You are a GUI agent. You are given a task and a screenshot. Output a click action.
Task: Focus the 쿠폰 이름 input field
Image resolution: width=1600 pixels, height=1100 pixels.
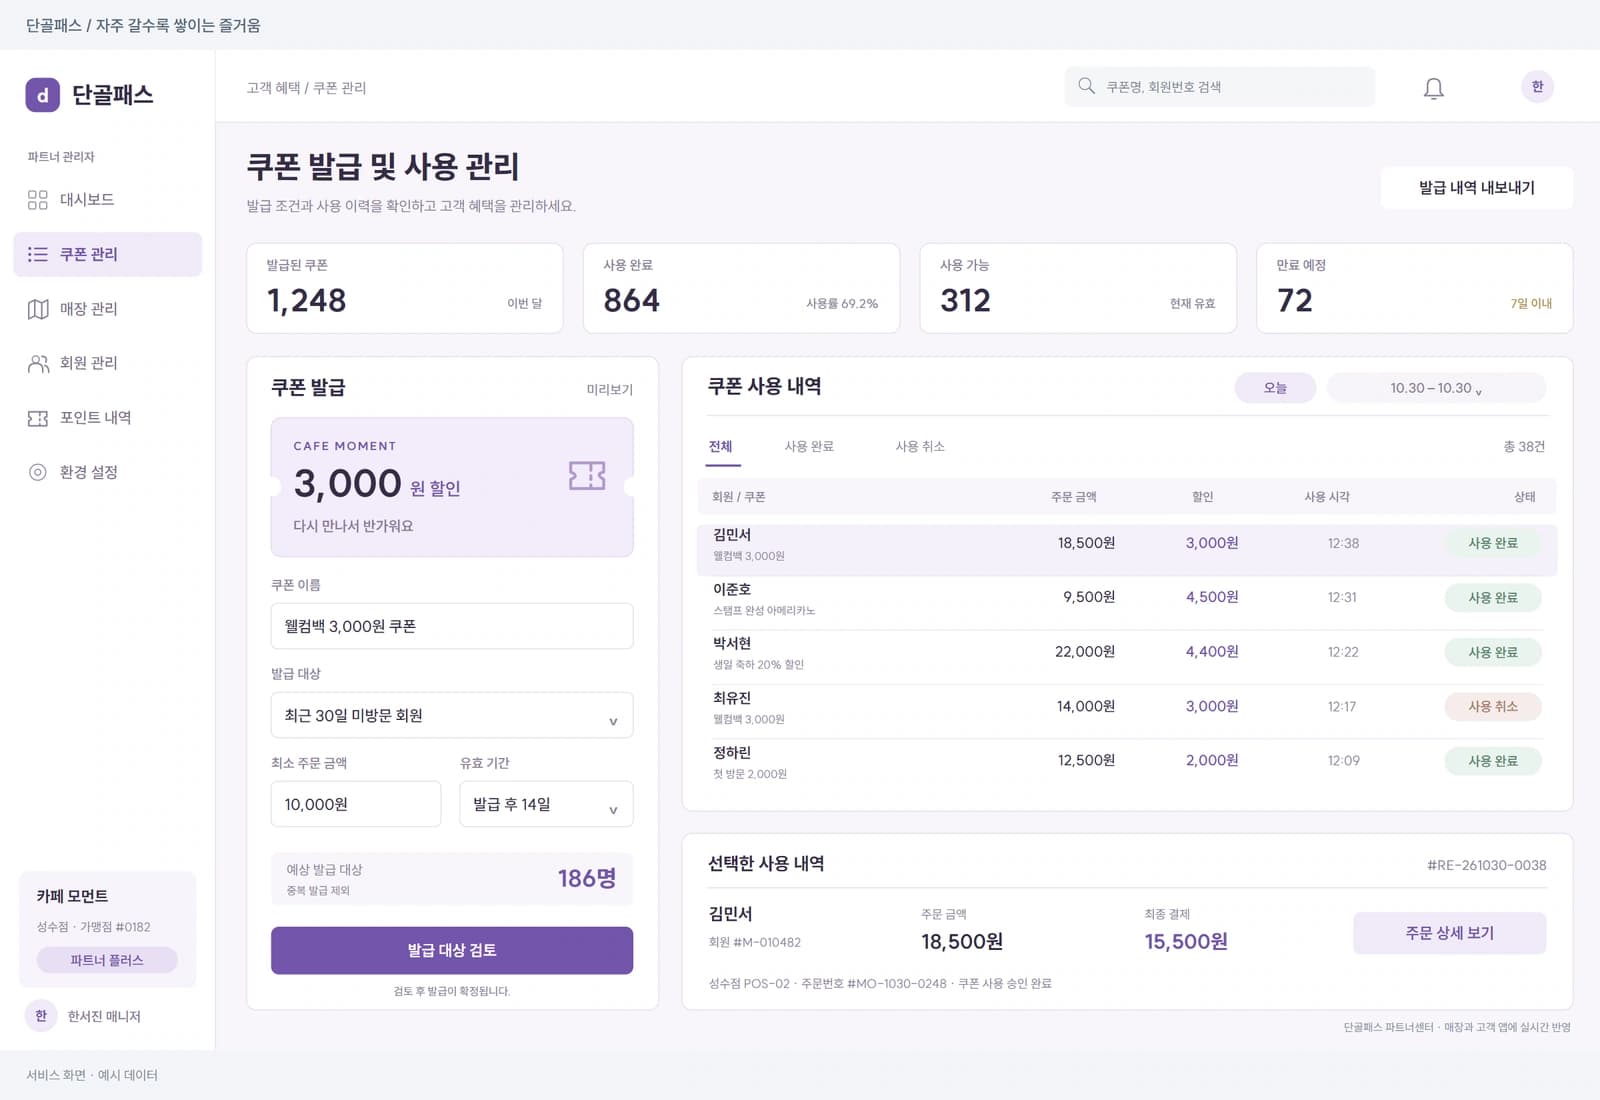coord(452,626)
